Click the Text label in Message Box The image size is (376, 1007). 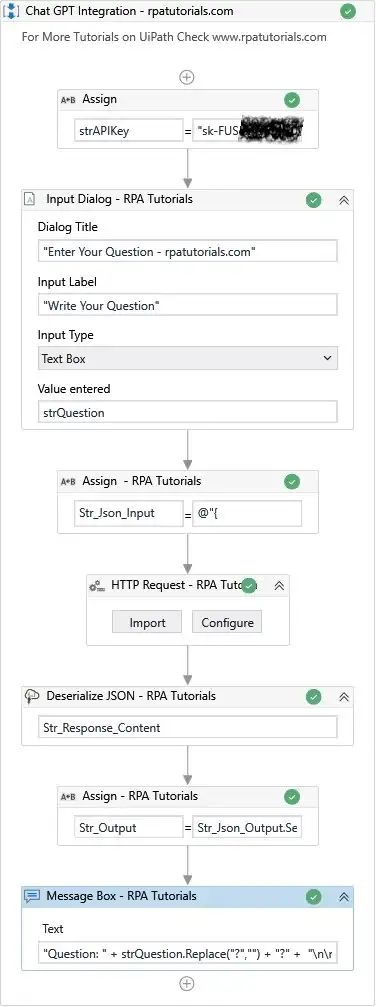point(53,929)
